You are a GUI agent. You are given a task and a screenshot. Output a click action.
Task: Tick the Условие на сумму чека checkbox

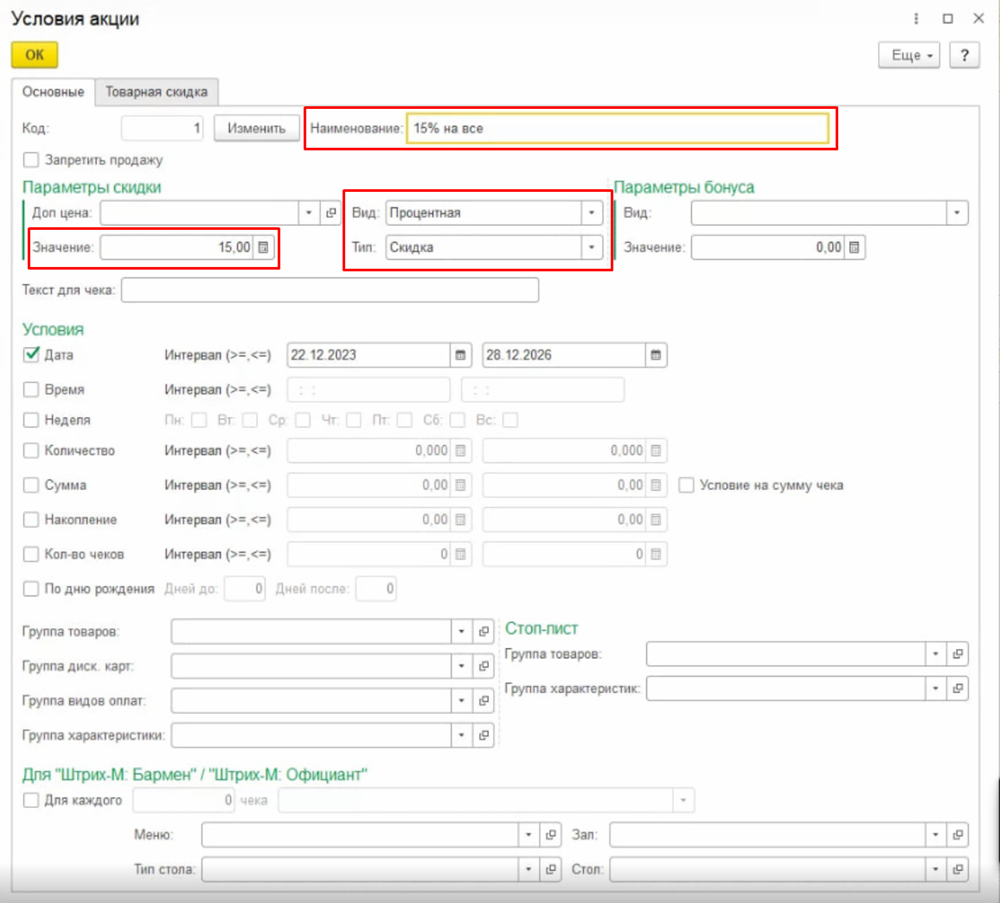point(687,485)
